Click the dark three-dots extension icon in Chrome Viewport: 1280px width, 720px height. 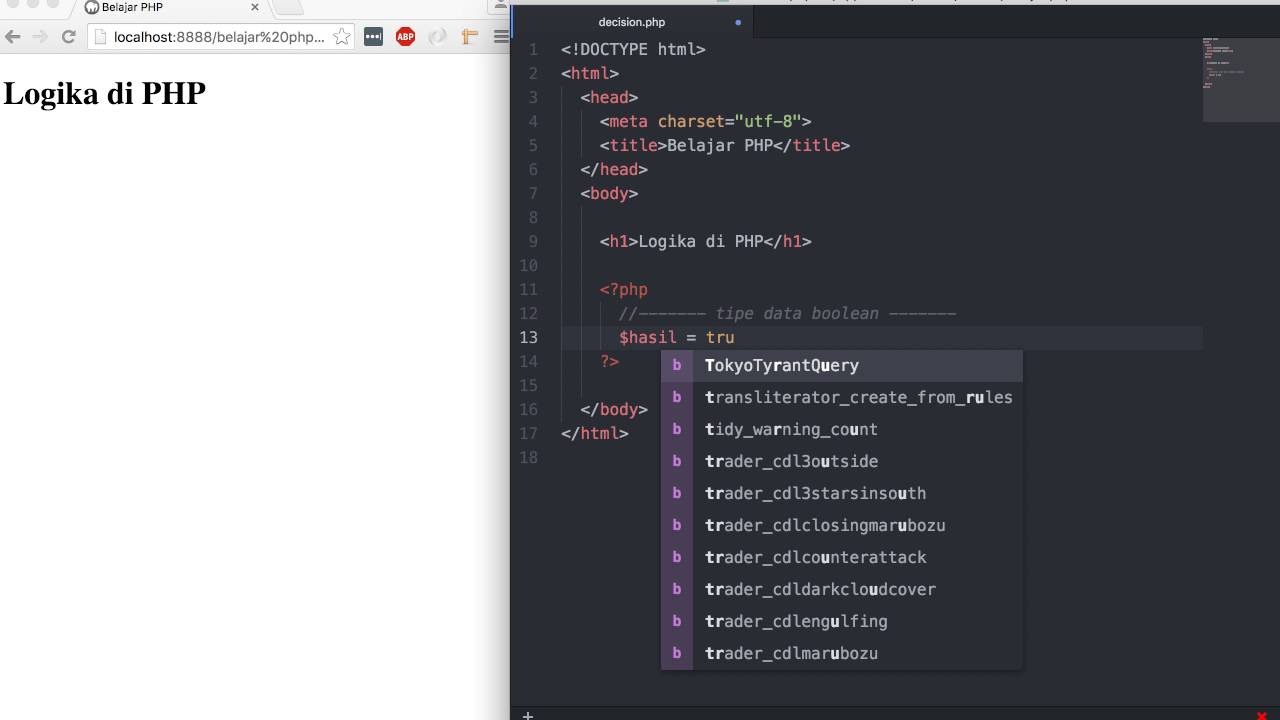tap(373, 37)
